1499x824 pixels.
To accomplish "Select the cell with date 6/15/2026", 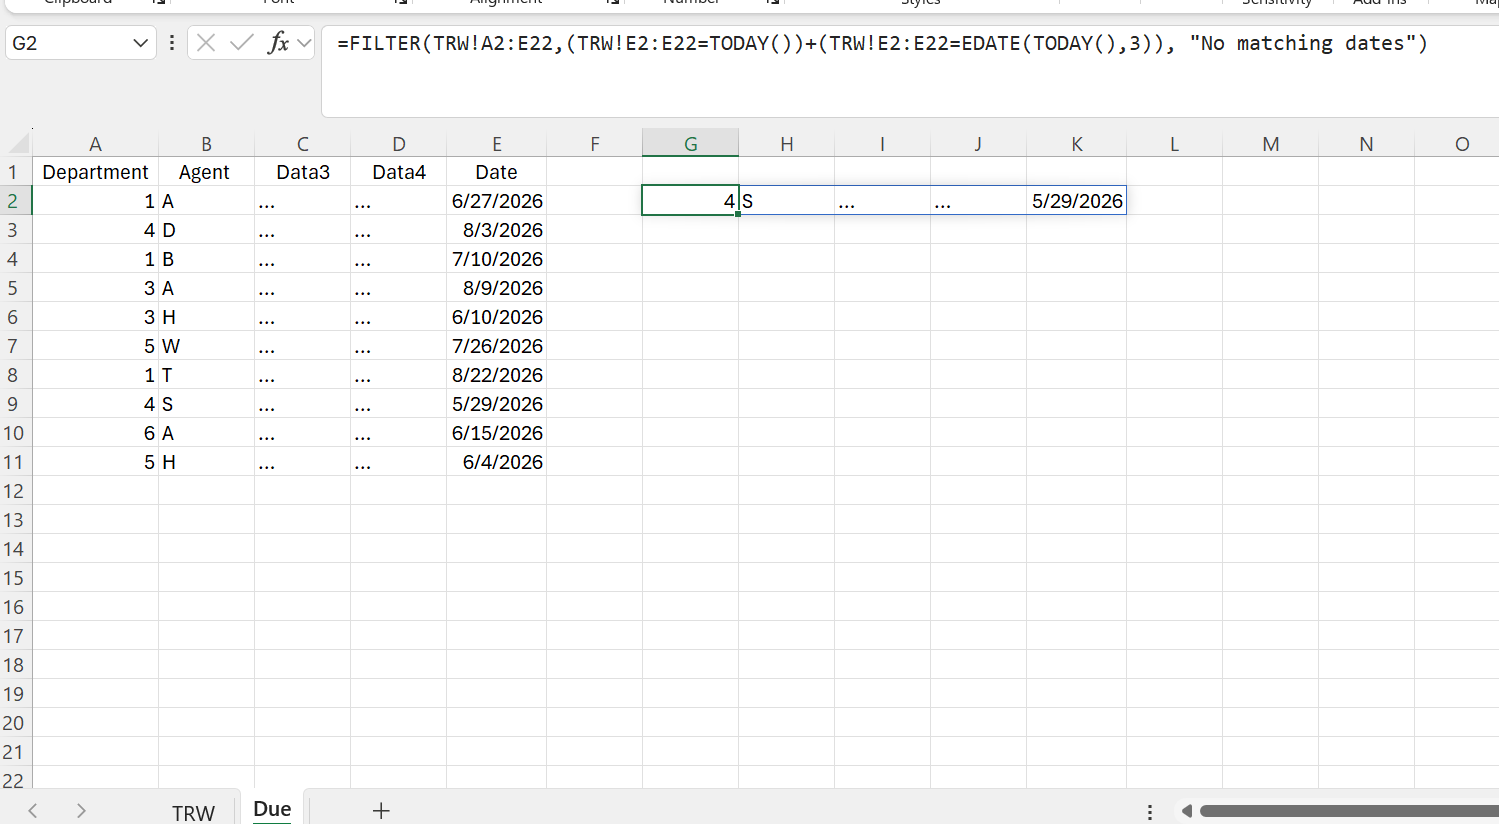I will coord(496,433).
